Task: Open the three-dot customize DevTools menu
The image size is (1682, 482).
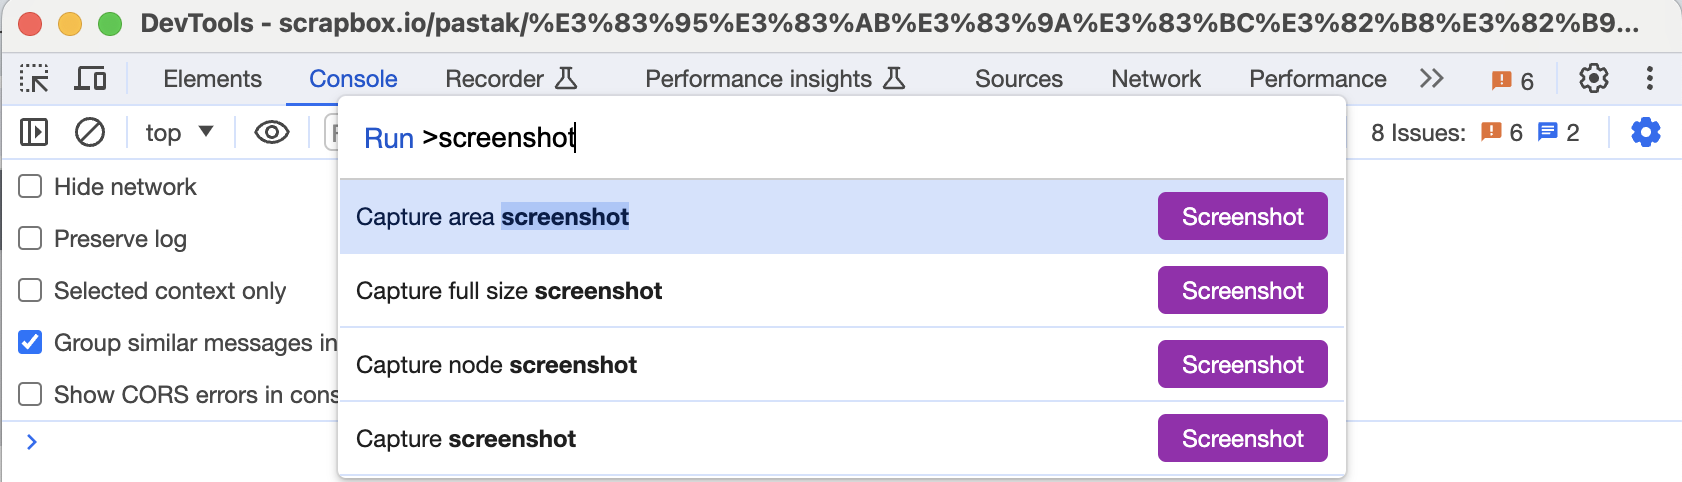Action: [x=1649, y=79]
